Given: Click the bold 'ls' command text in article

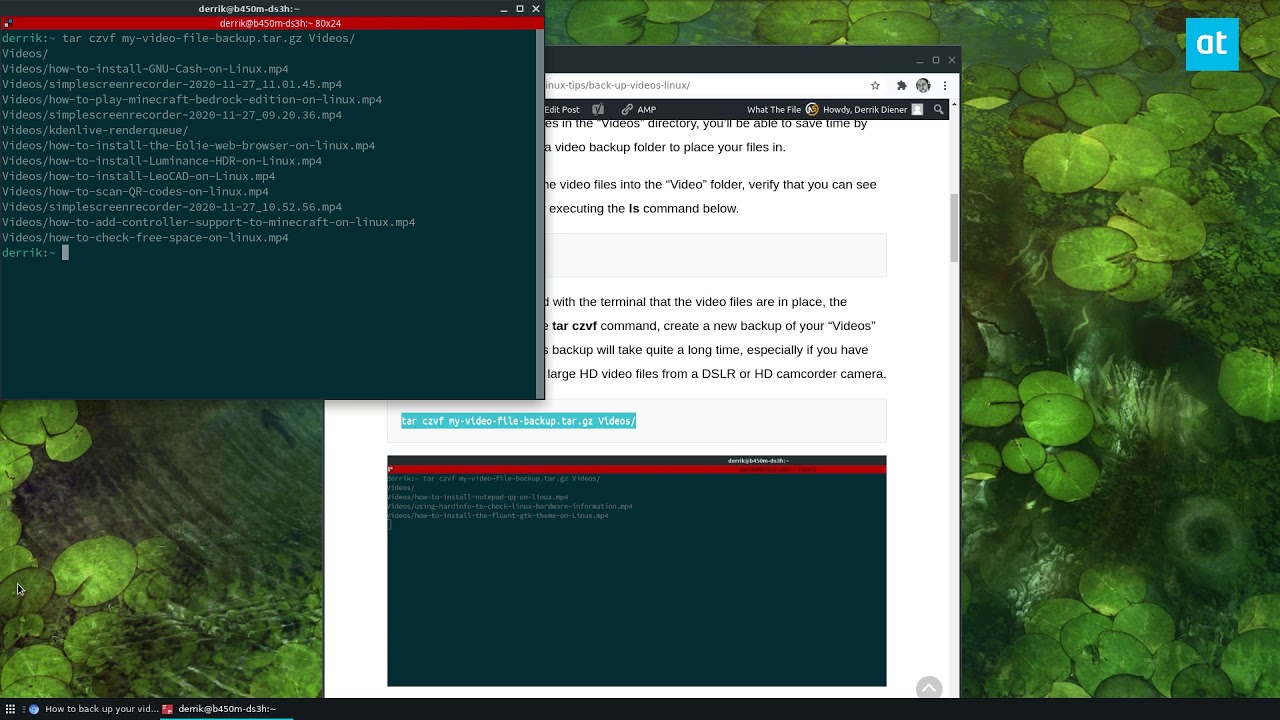Looking at the screenshot, I should [634, 209].
